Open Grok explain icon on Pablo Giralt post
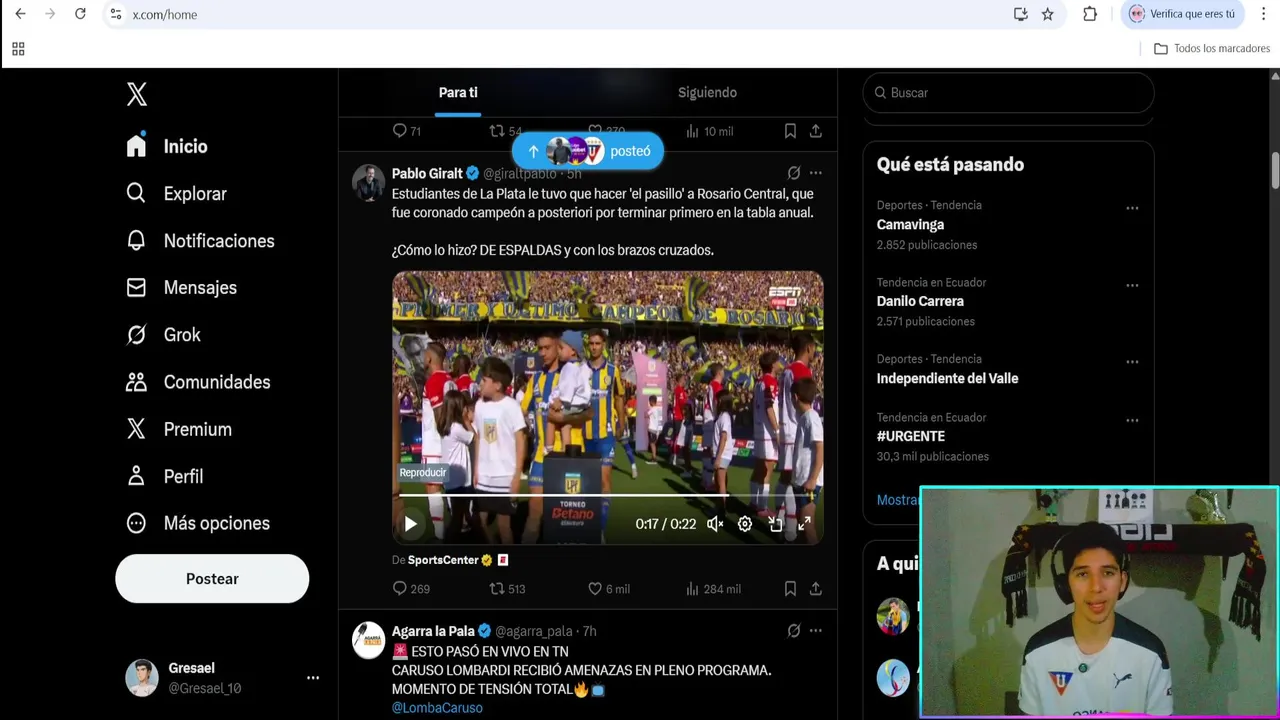Viewport: 1280px width, 720px height. click(x=793, y=173)
